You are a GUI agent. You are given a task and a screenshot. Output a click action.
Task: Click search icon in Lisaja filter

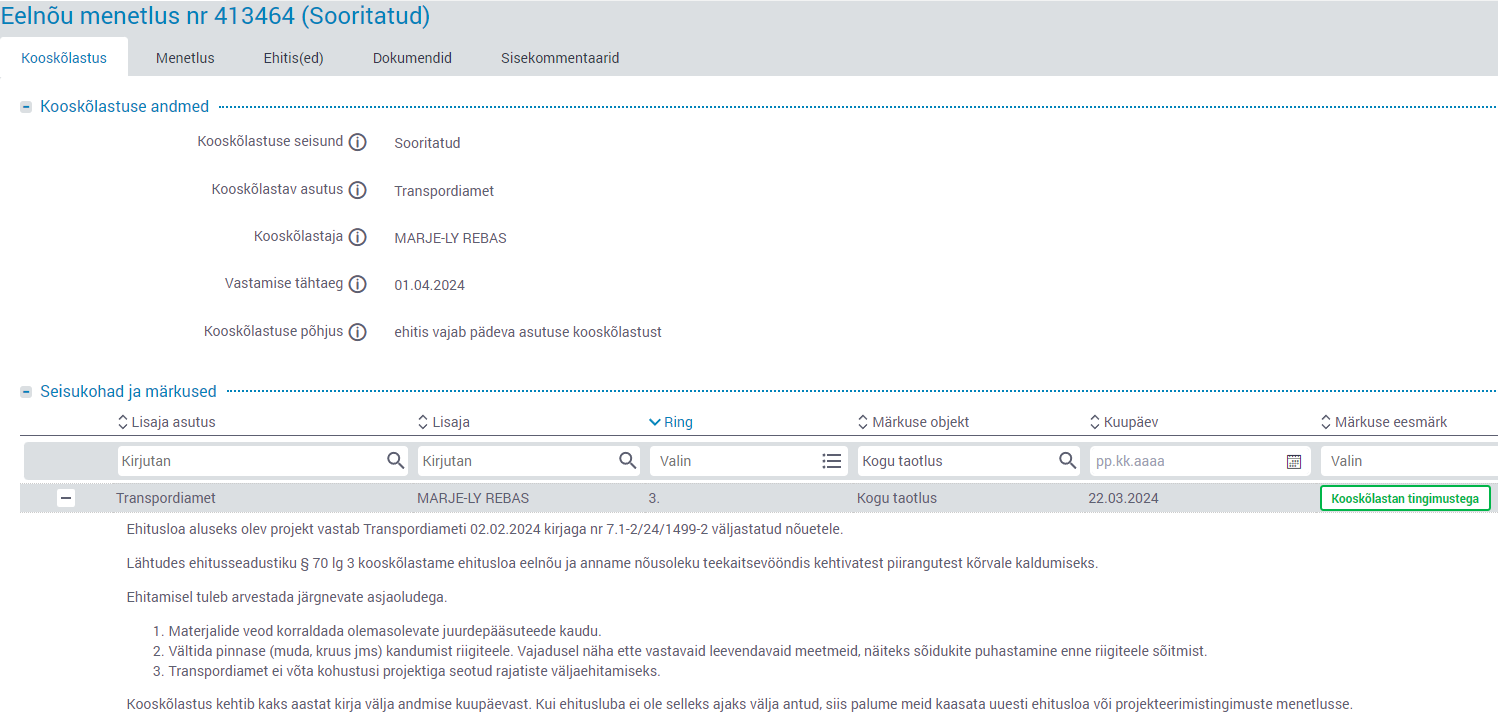627,461
